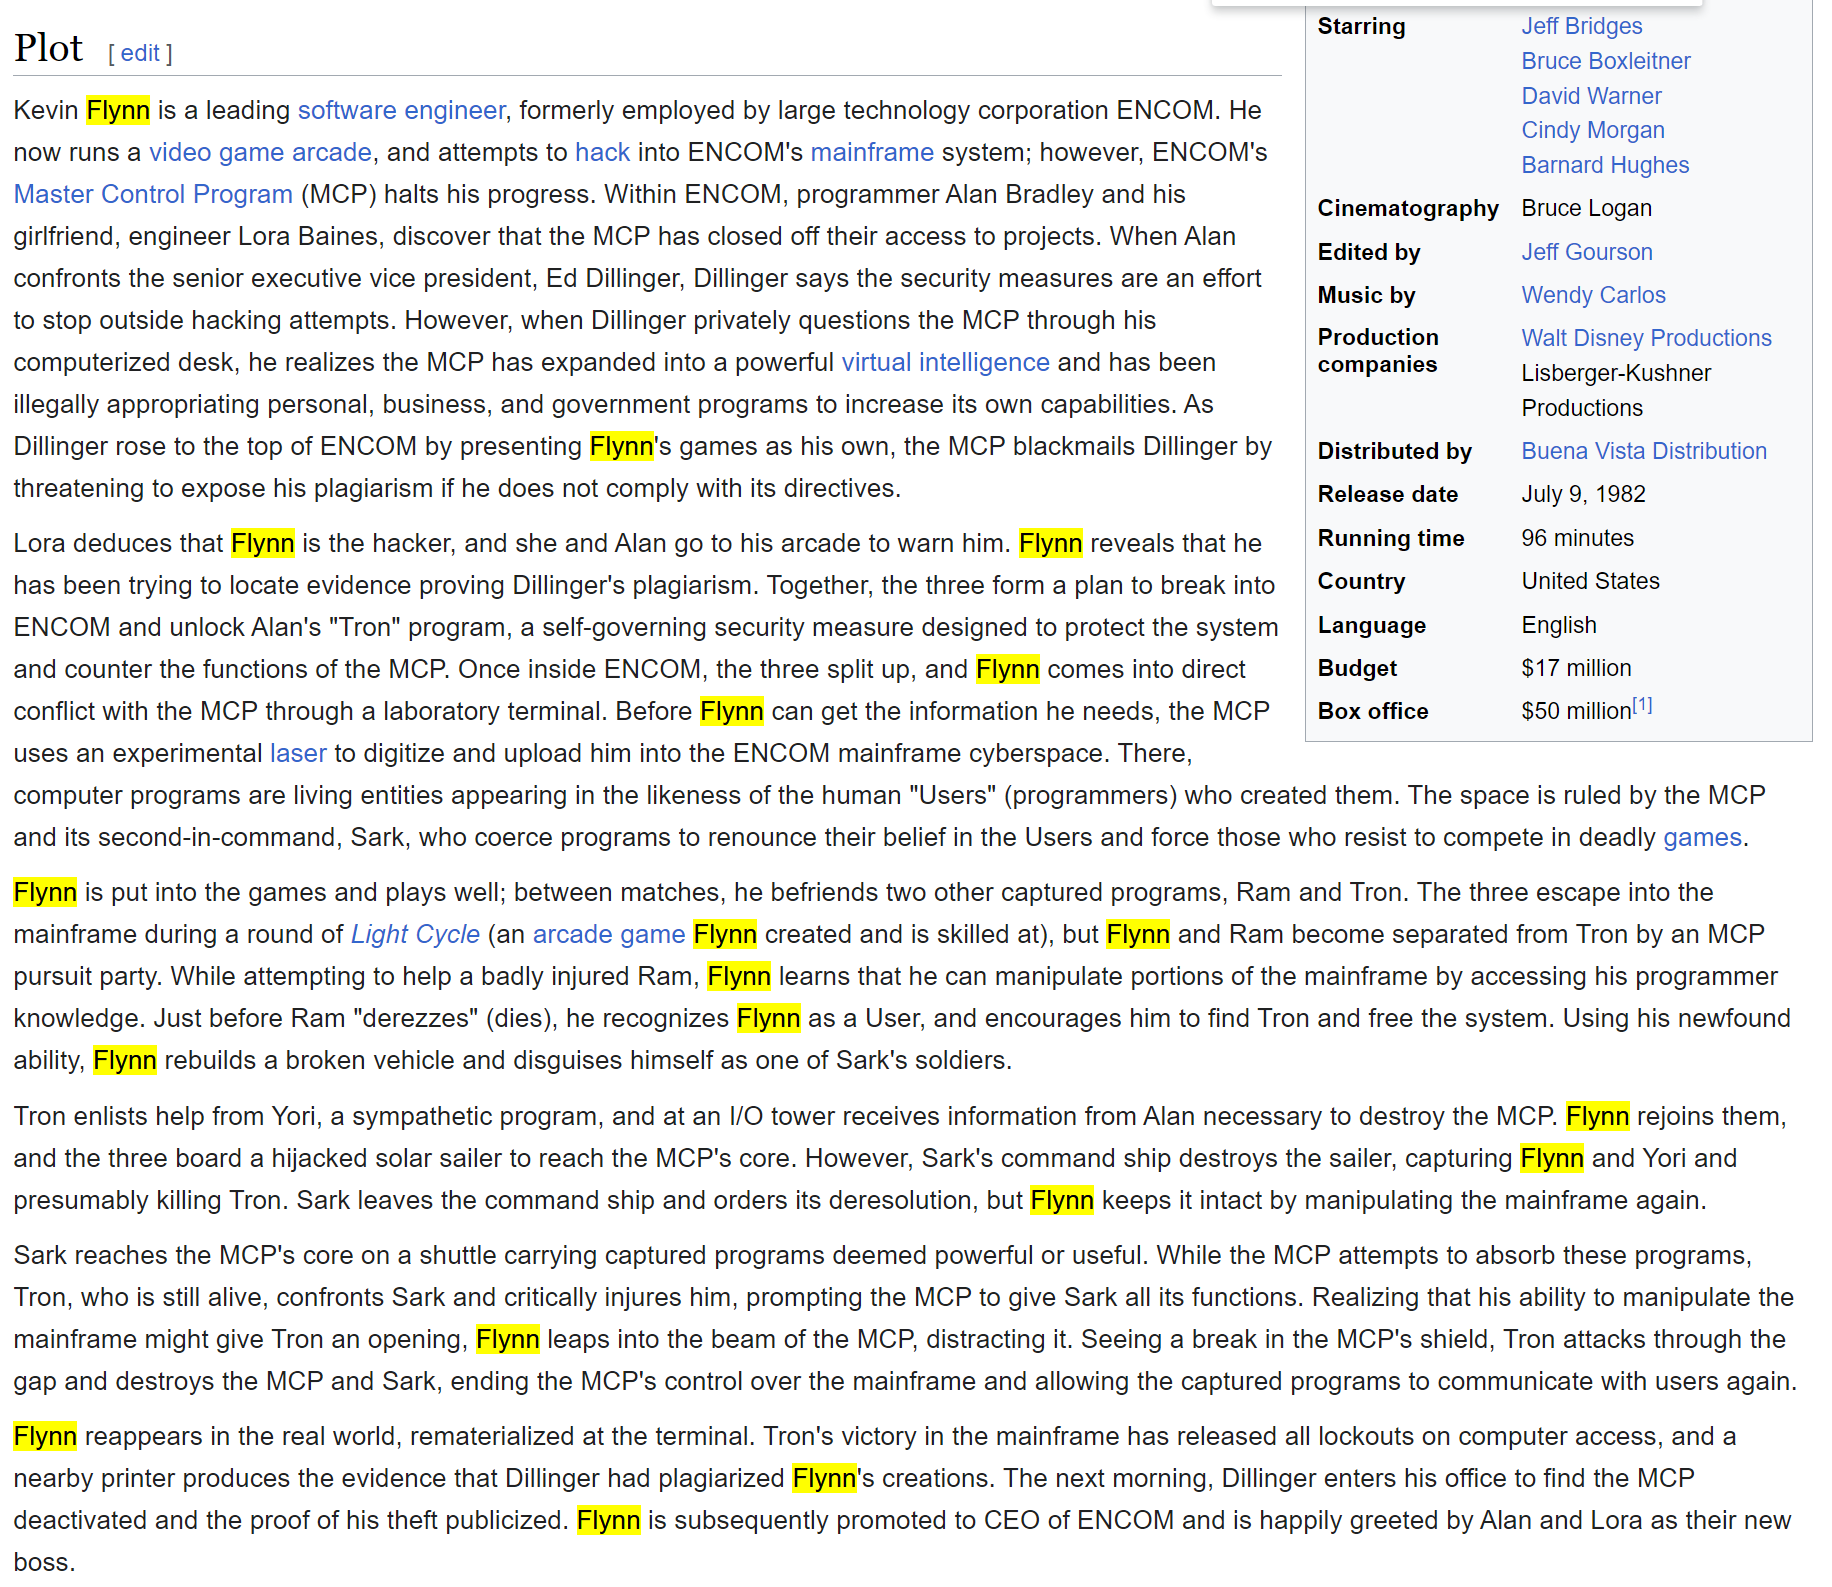
Task: Click 'Lisberger-Kushner Productions' company text
Action: [1616, 390]
